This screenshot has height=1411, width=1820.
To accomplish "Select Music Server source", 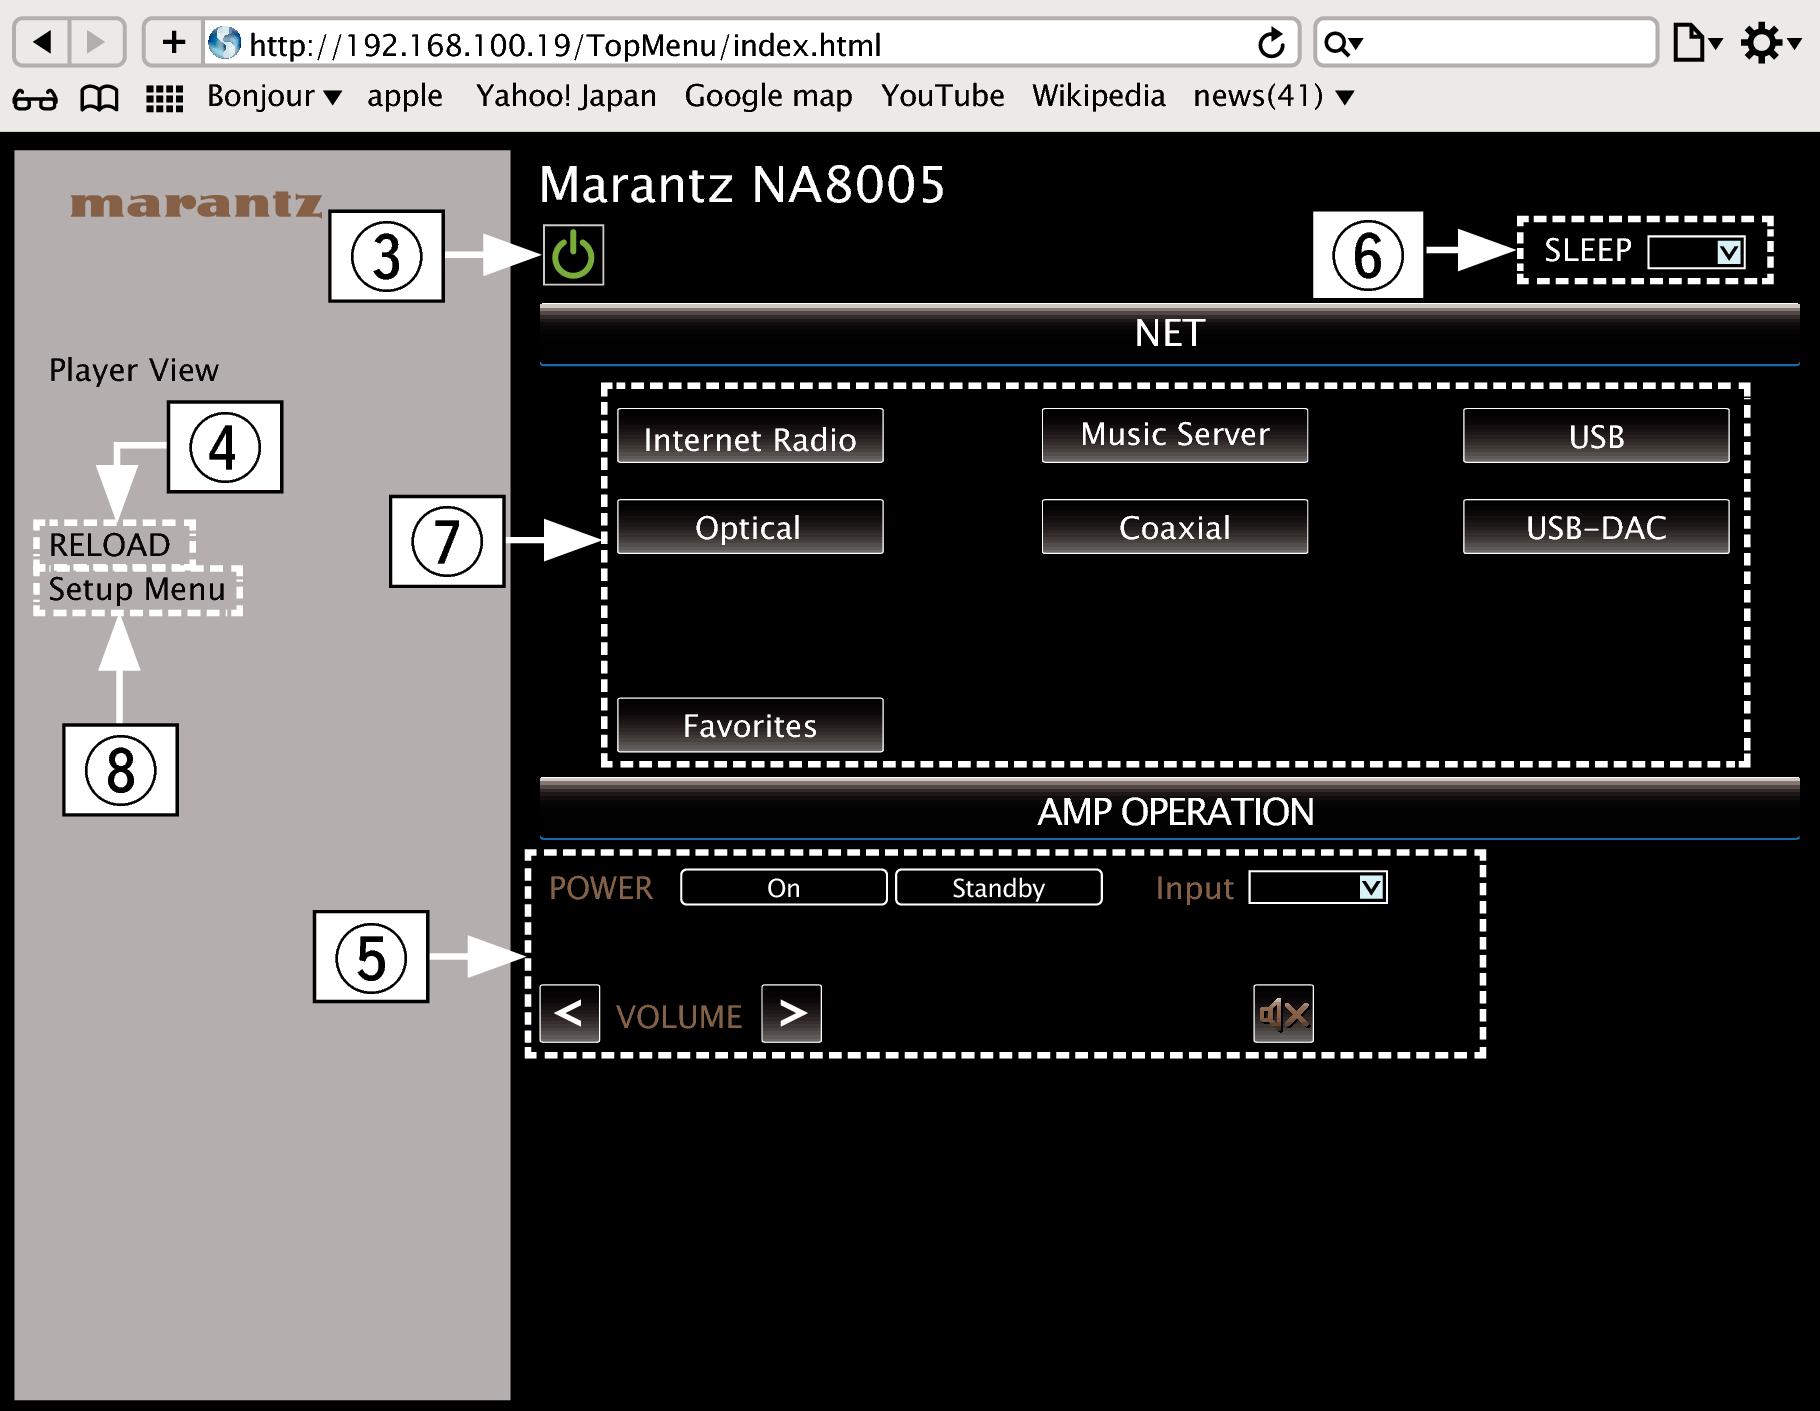I will [x=1175, y=436].
